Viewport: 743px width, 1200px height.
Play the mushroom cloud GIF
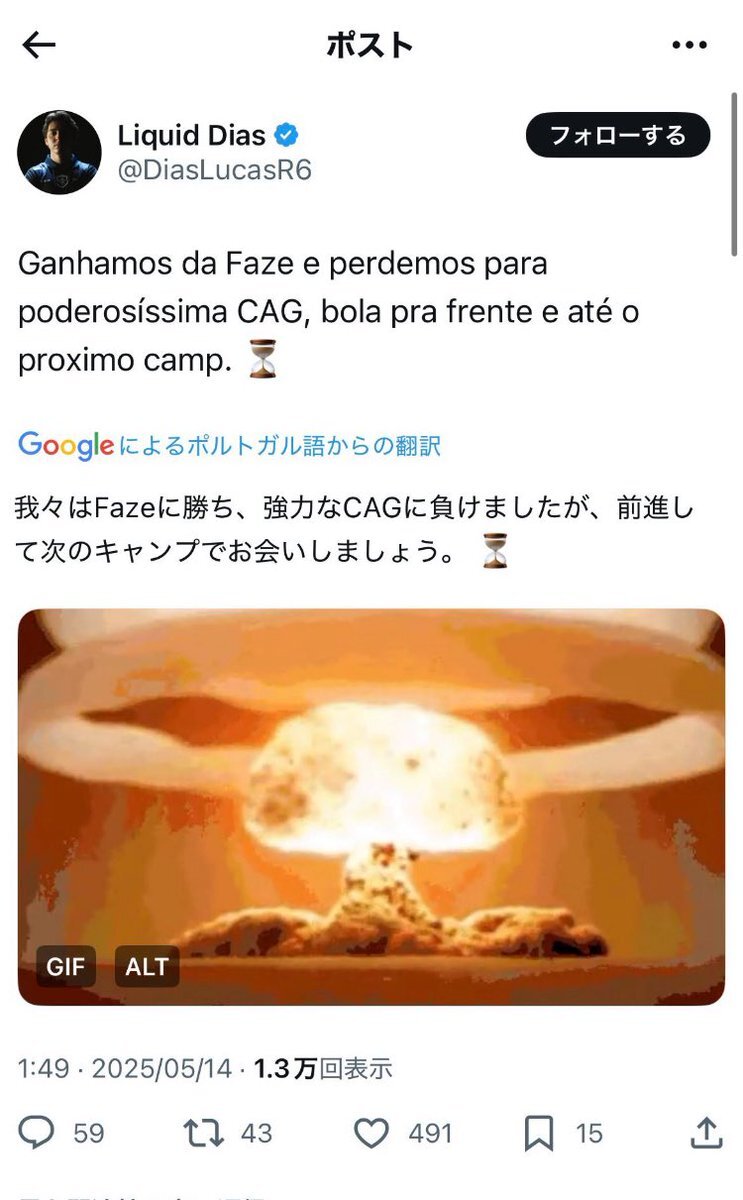371,806
